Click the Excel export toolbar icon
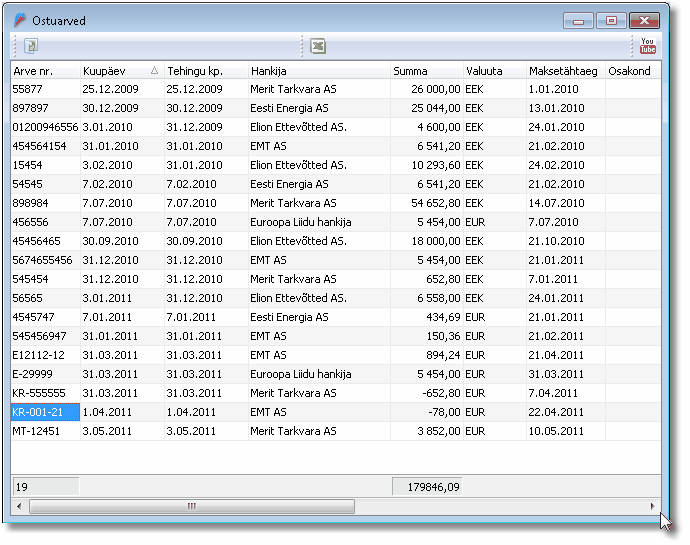 pos(318,46)
